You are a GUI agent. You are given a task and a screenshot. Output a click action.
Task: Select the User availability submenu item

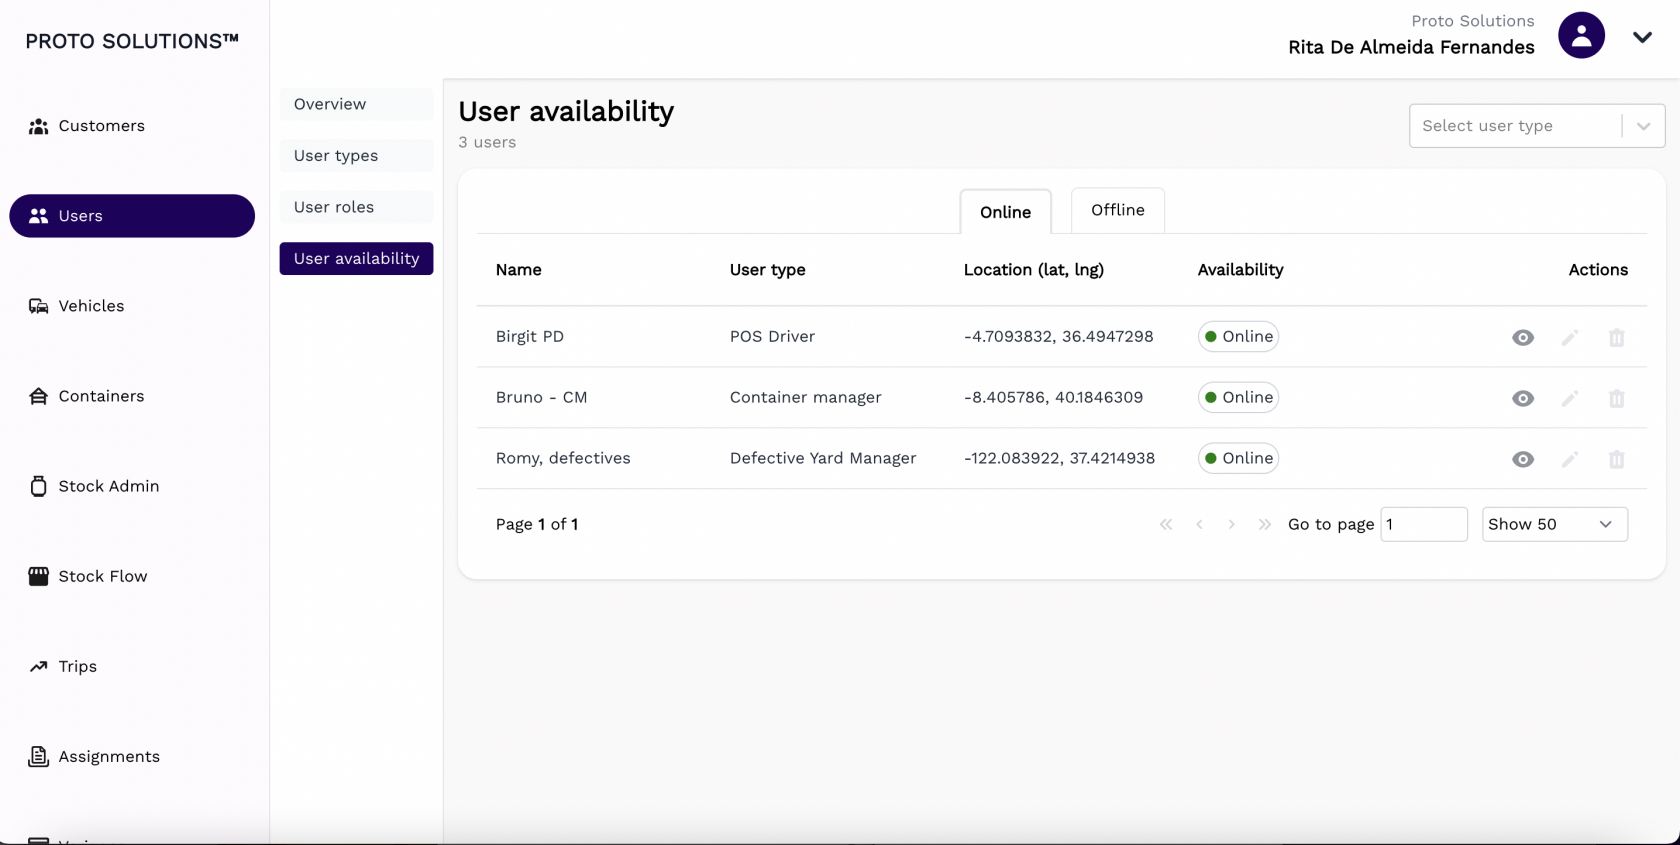coord(356,258)
